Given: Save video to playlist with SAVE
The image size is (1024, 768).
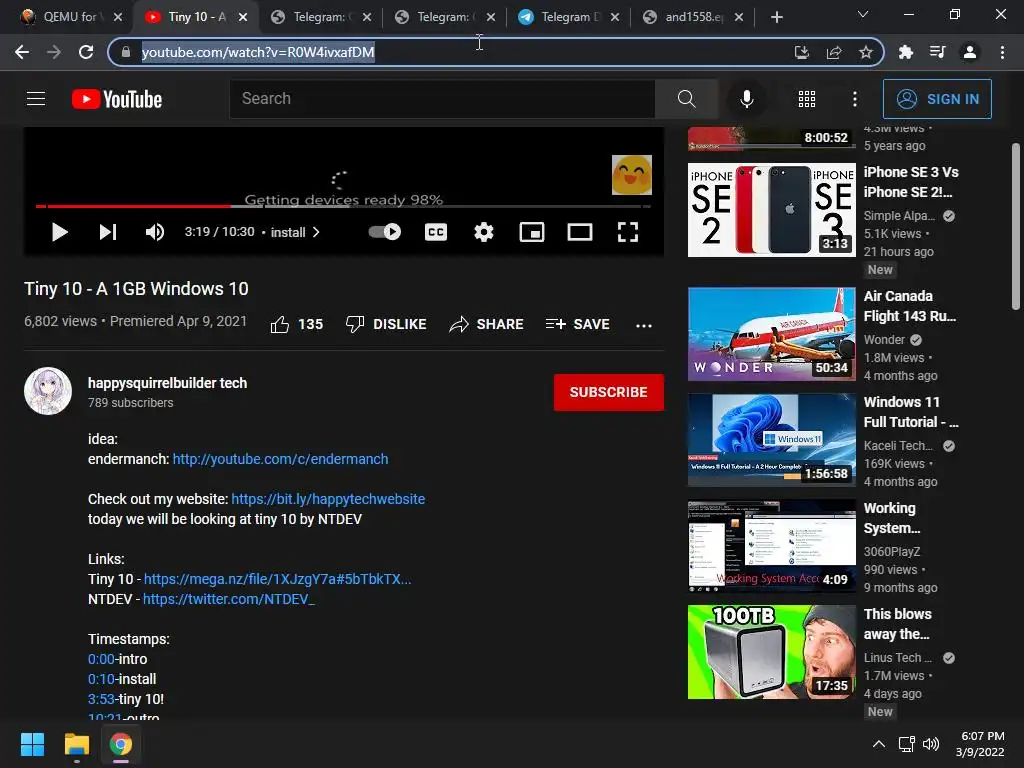Looking at the screenshot, I should coord(578,324).
